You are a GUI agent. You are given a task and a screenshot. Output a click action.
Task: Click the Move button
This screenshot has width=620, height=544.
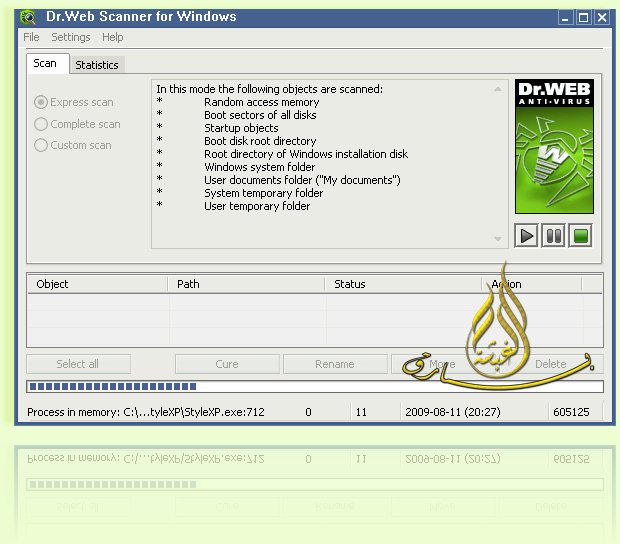point(442,364)
